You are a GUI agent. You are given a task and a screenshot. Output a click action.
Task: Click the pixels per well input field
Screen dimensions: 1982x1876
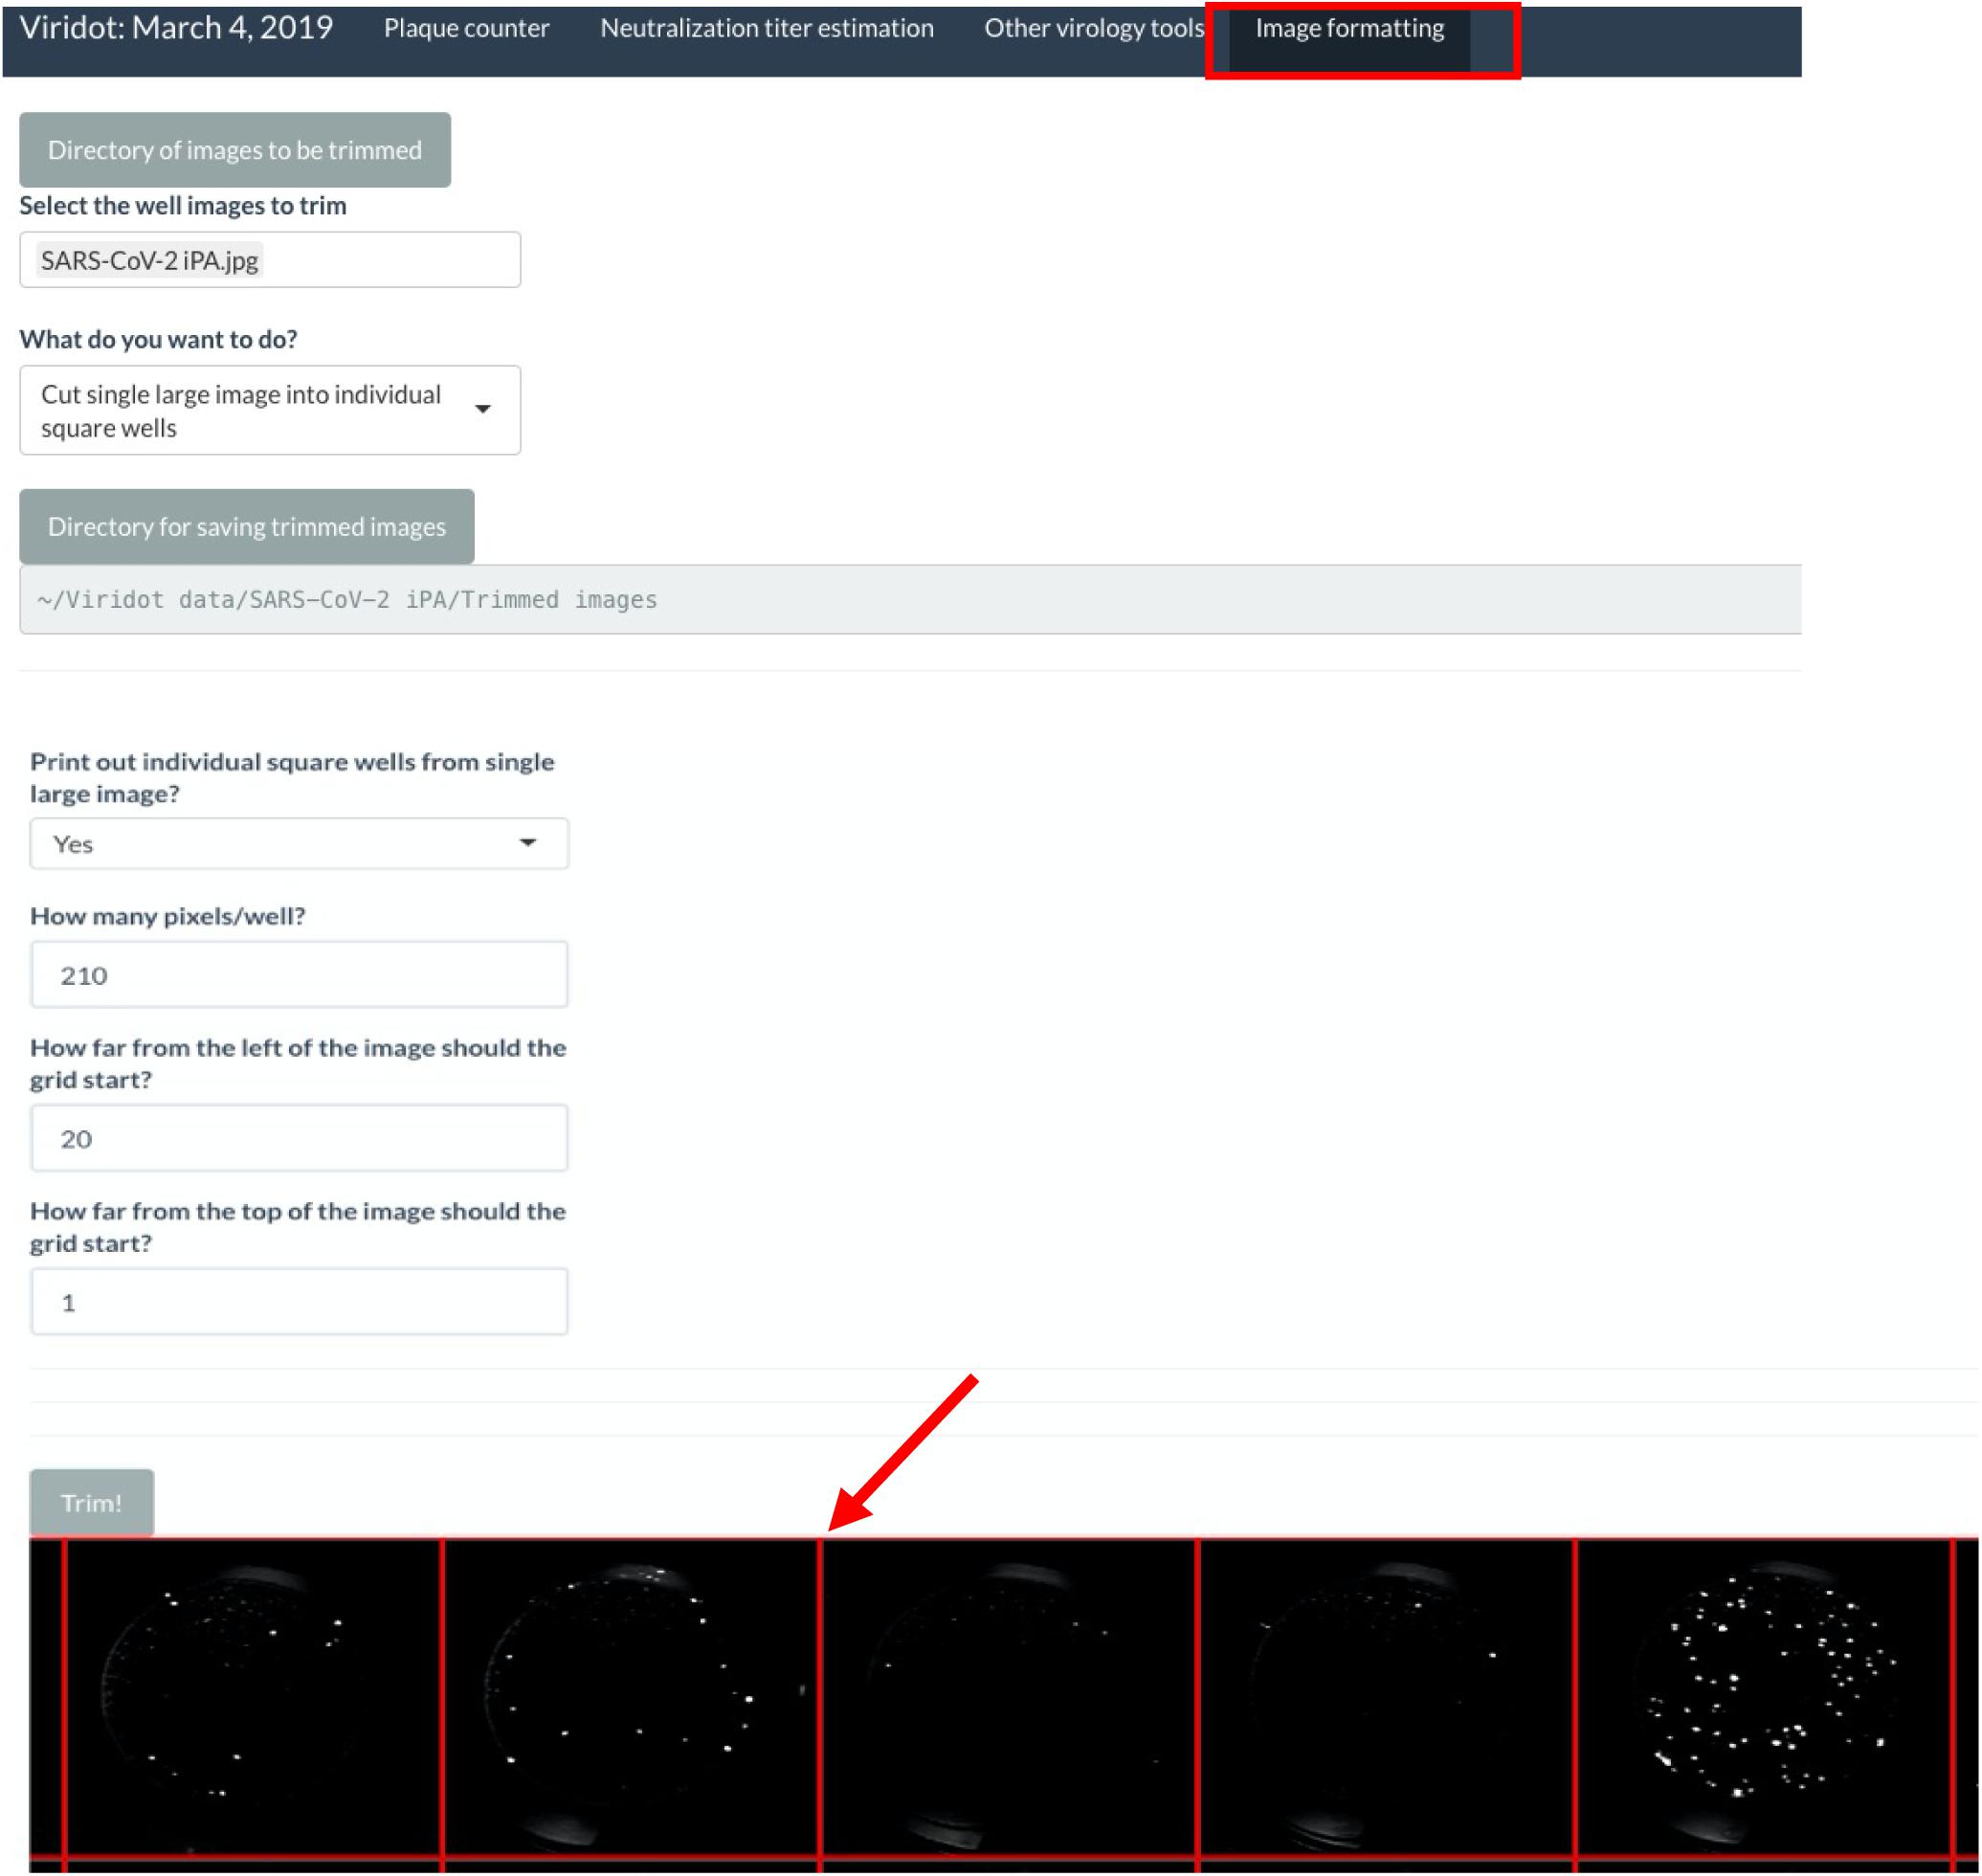tap(299, 975)
